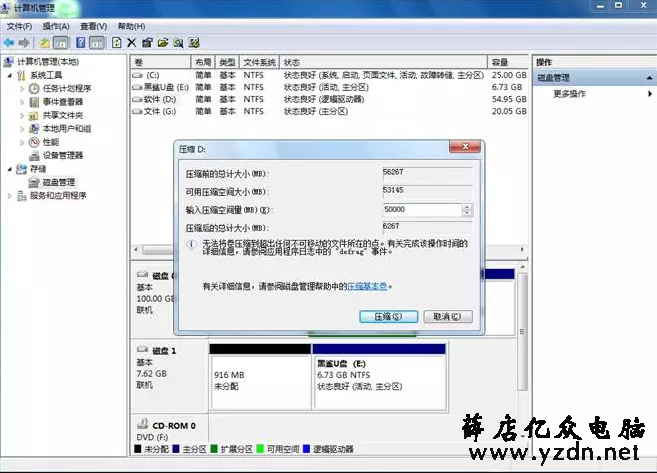
Task: Click the spinner arrows beside 50000
Action: 467,210
